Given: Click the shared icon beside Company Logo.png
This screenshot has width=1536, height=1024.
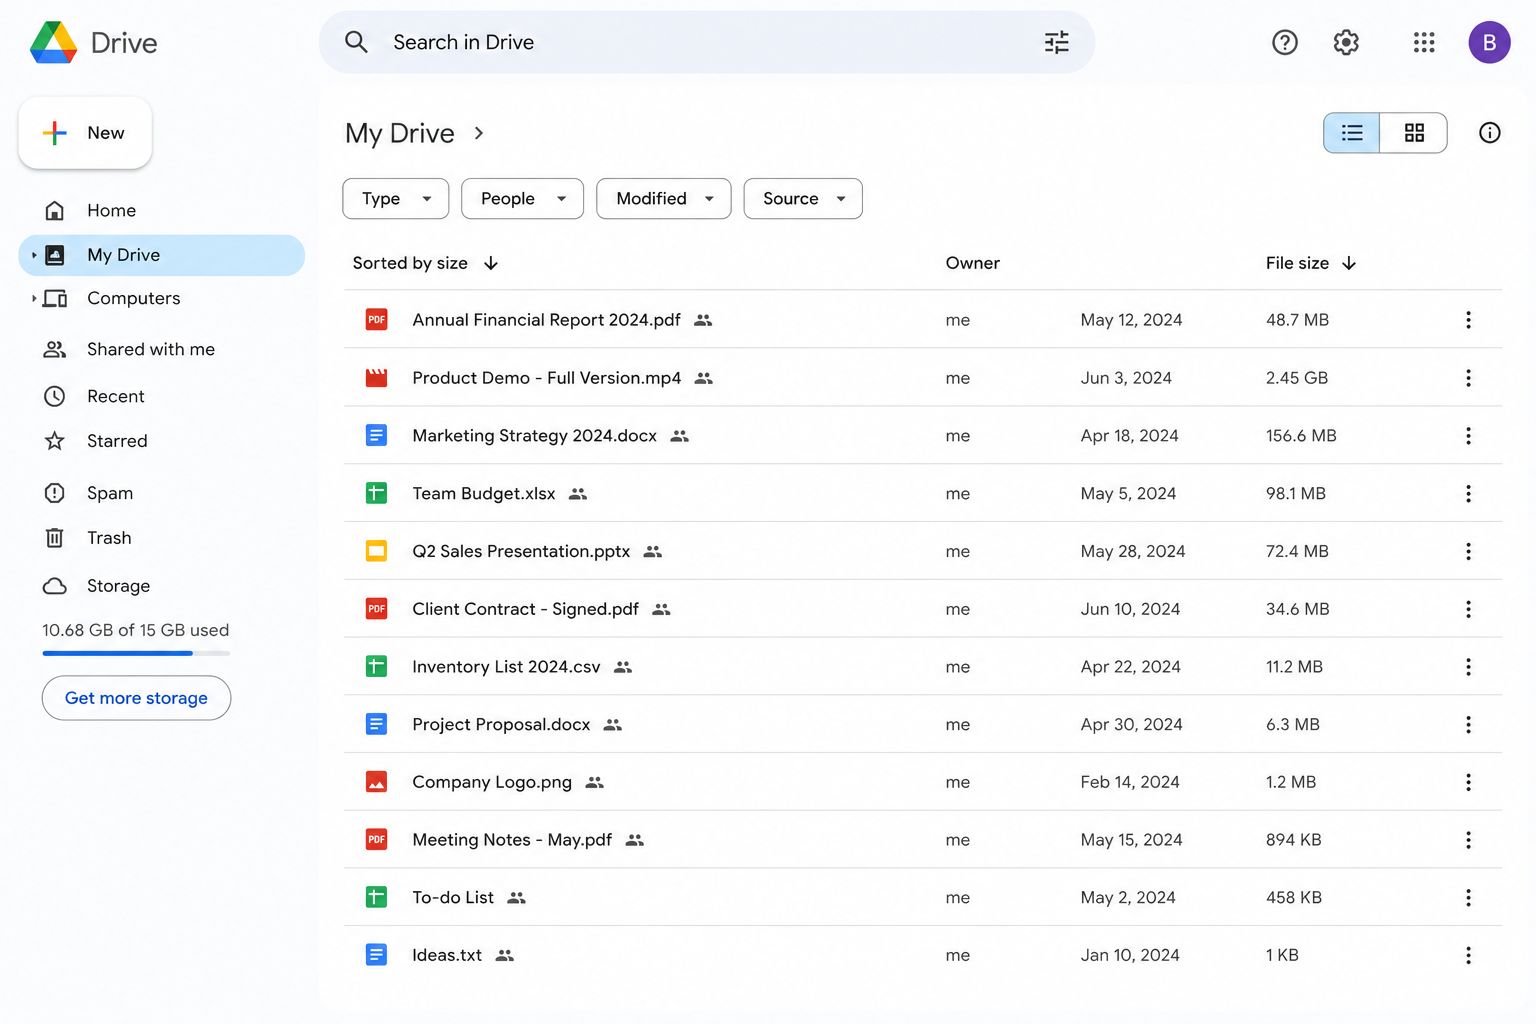Looking at the screenshot, I should click(595, 783).
